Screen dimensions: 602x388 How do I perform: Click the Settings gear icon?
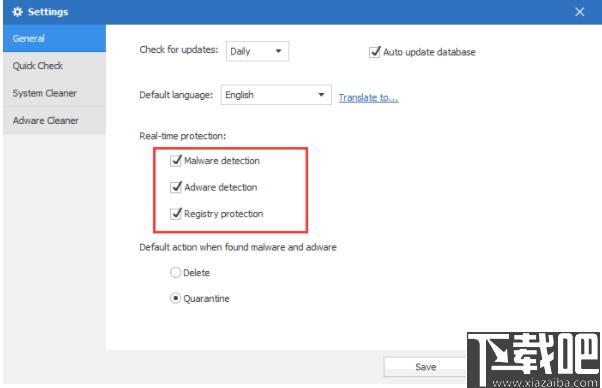point(17,12)
